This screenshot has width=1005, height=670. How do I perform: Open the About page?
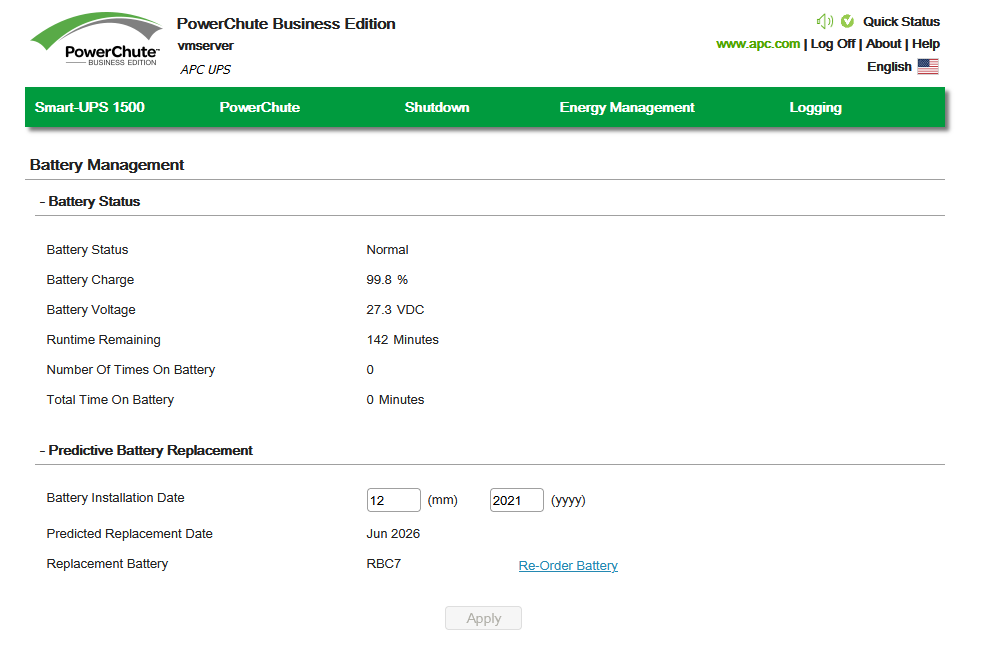(883, 44)
